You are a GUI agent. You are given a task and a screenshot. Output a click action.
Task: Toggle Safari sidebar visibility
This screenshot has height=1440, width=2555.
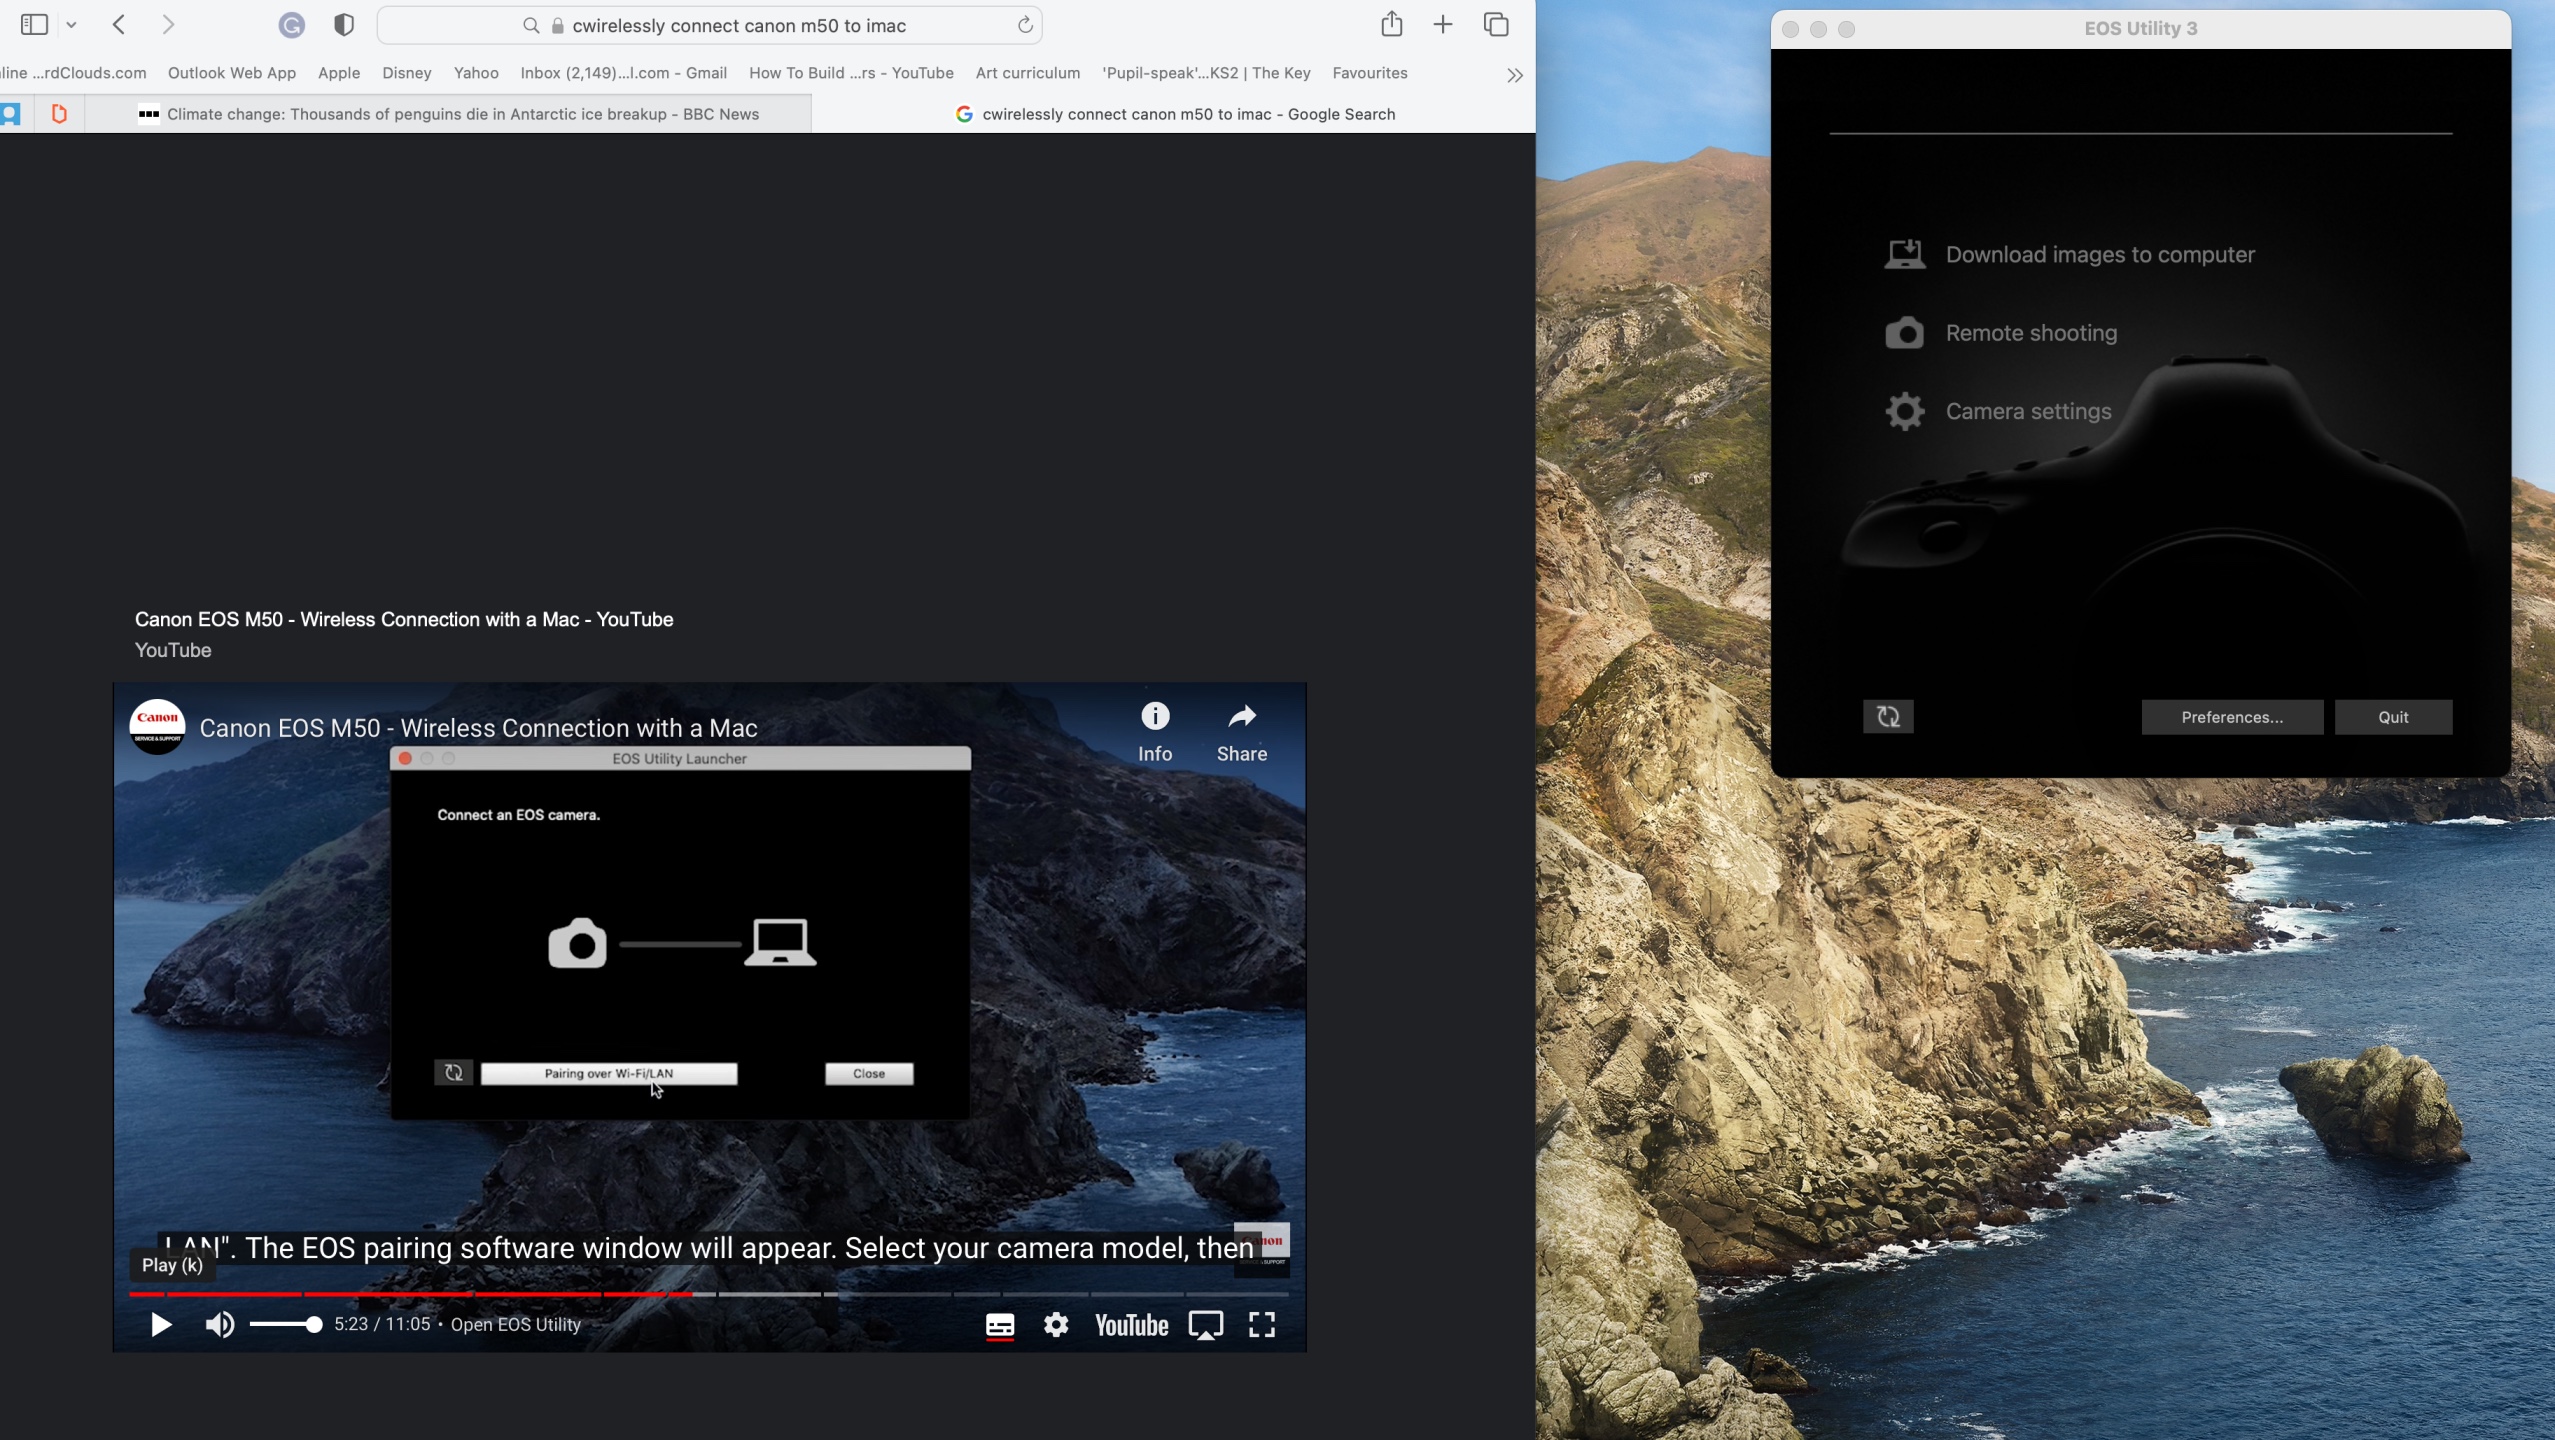(35, 25)
